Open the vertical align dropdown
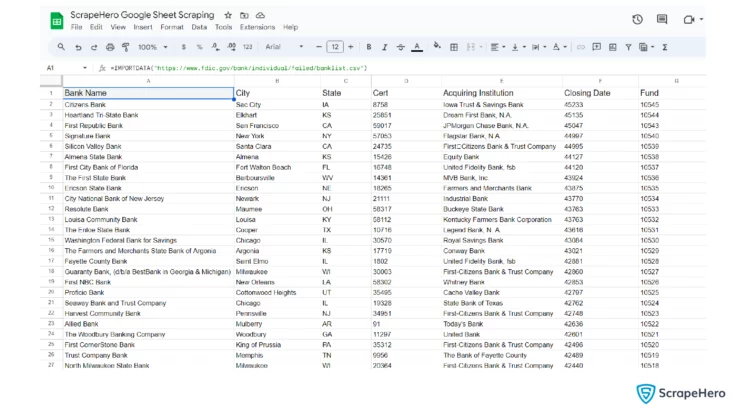This screenshot has height=413, width=744. 519,47
